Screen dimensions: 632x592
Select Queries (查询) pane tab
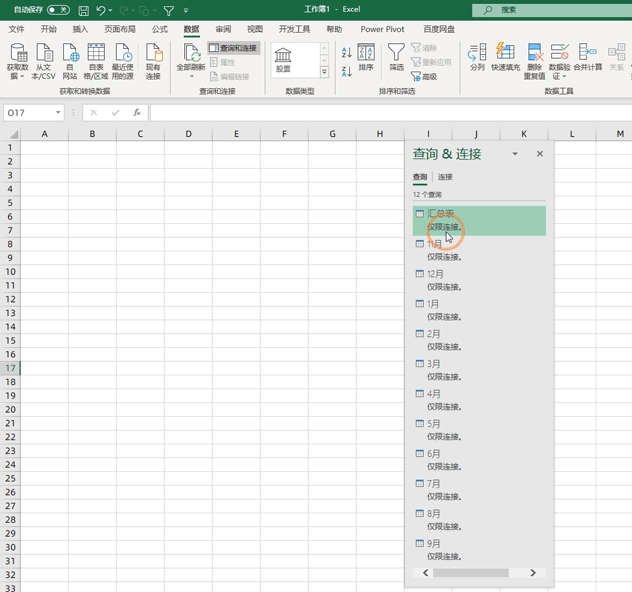coord(420,177)
